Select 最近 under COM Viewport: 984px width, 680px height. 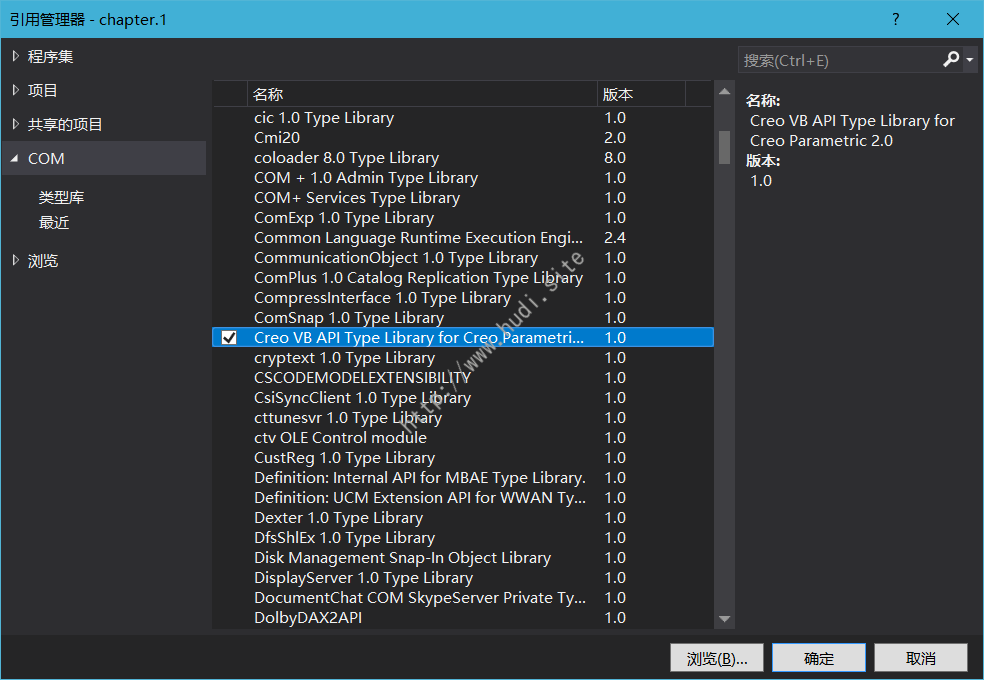(53, 223)
